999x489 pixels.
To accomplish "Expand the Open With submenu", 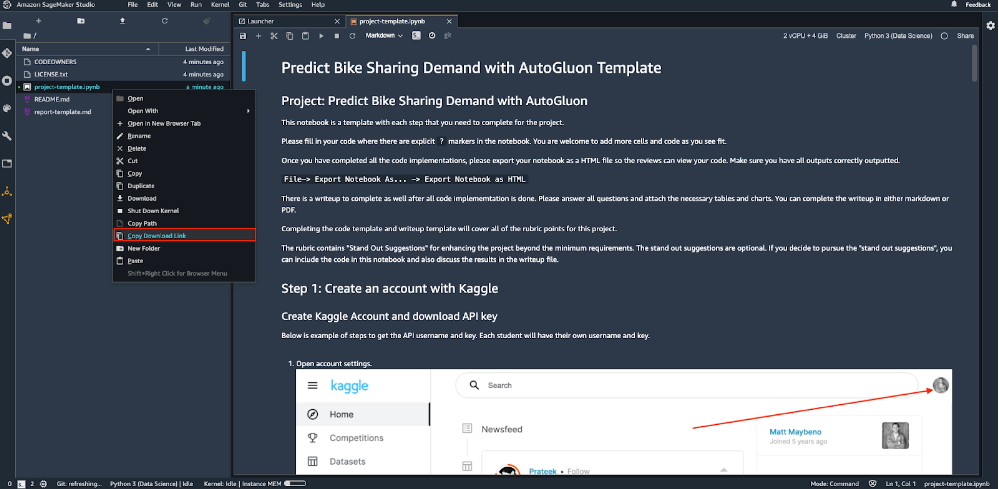I will point(184,111).
